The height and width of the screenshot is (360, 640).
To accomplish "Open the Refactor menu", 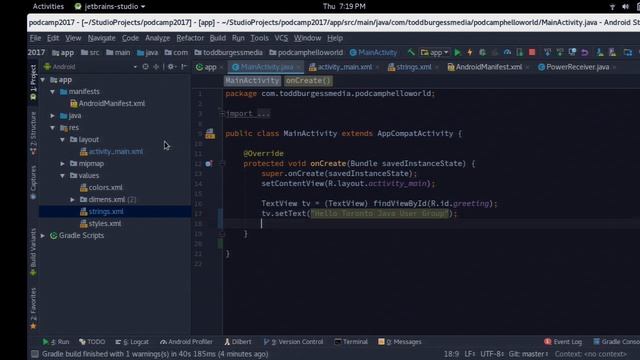I will coord(190,38).
